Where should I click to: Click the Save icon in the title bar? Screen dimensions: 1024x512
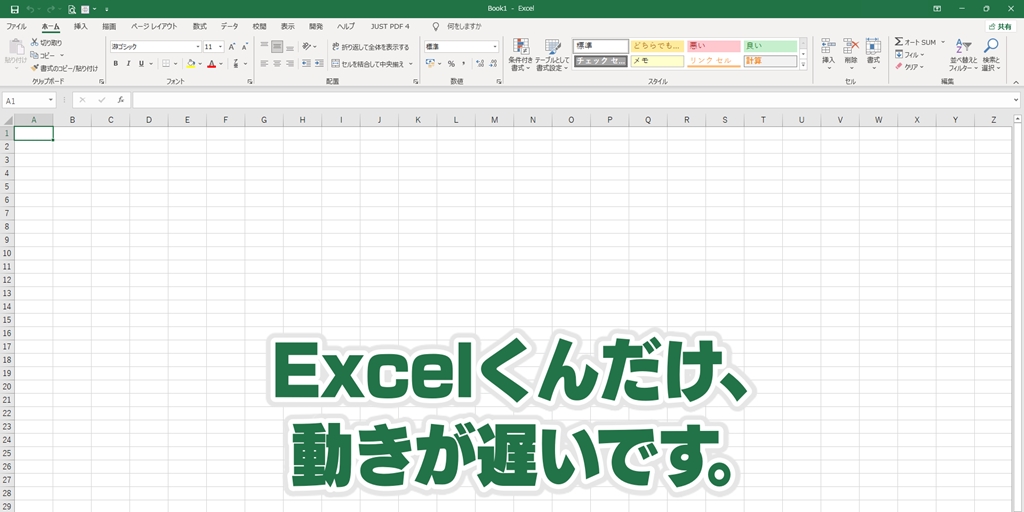(15, 9)
